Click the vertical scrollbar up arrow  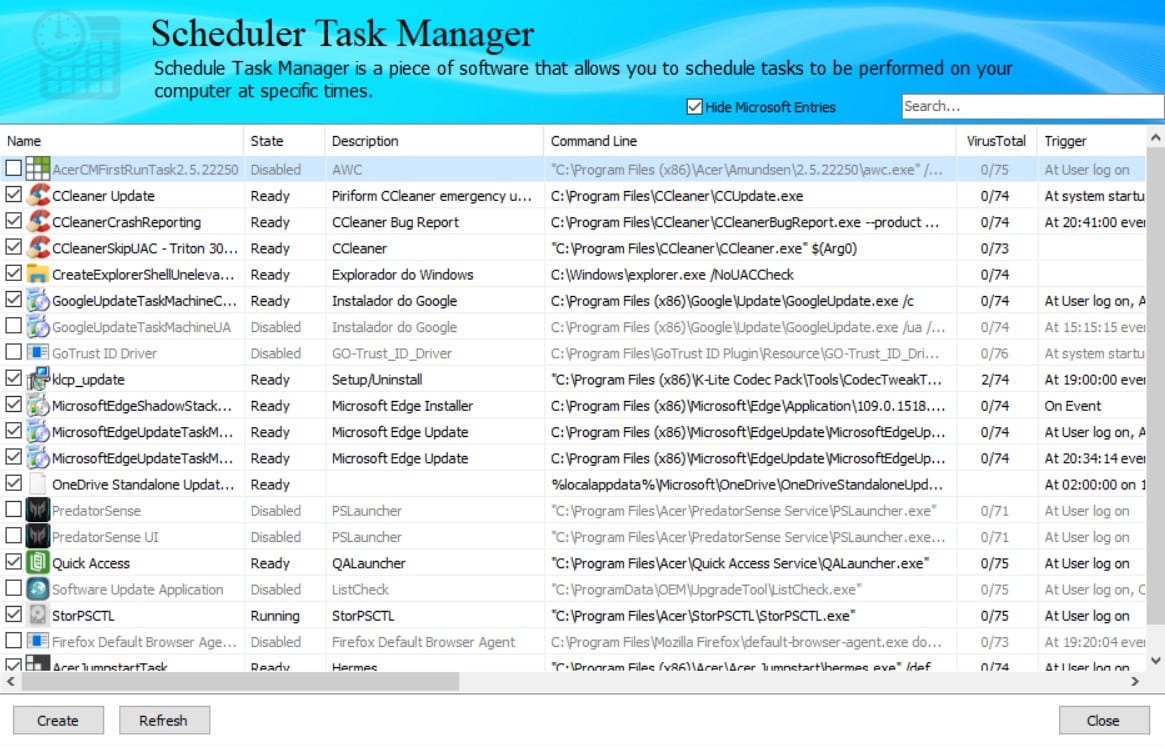1155,138
